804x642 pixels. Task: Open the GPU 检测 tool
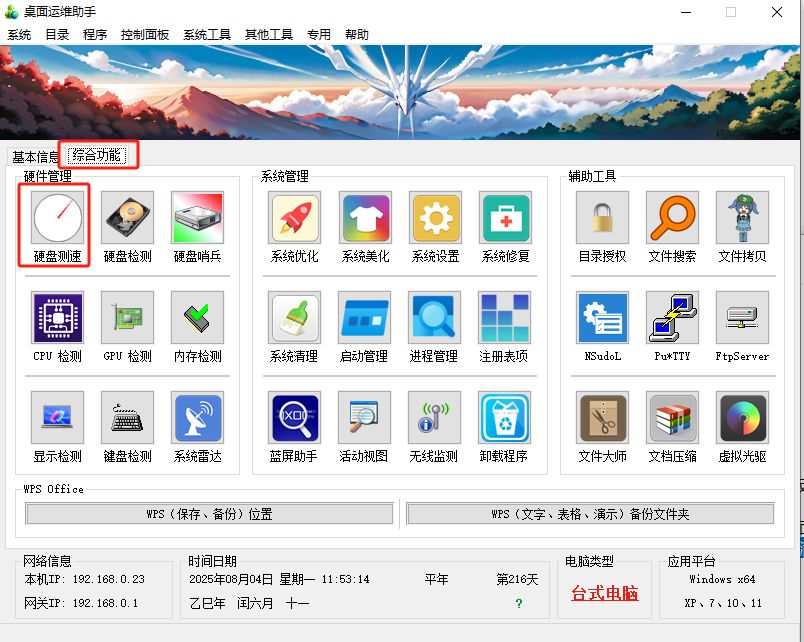point(127,317)
